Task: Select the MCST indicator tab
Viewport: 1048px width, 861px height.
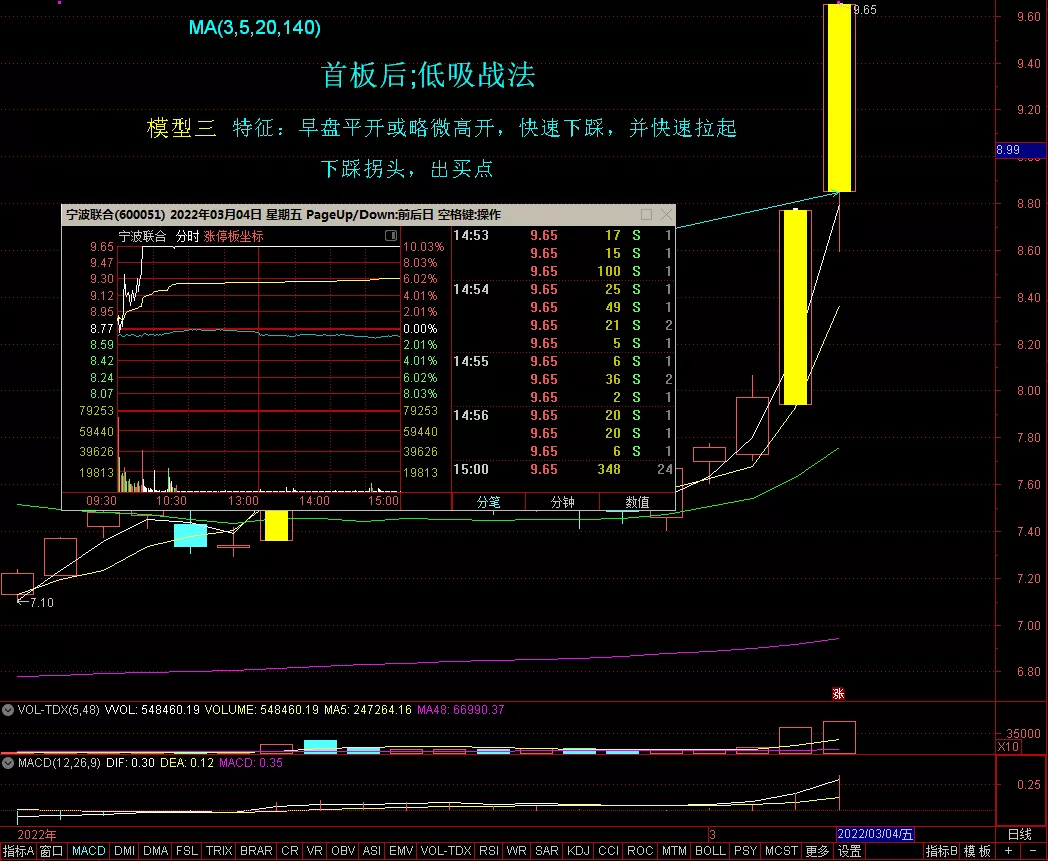Action: [781, 851]
